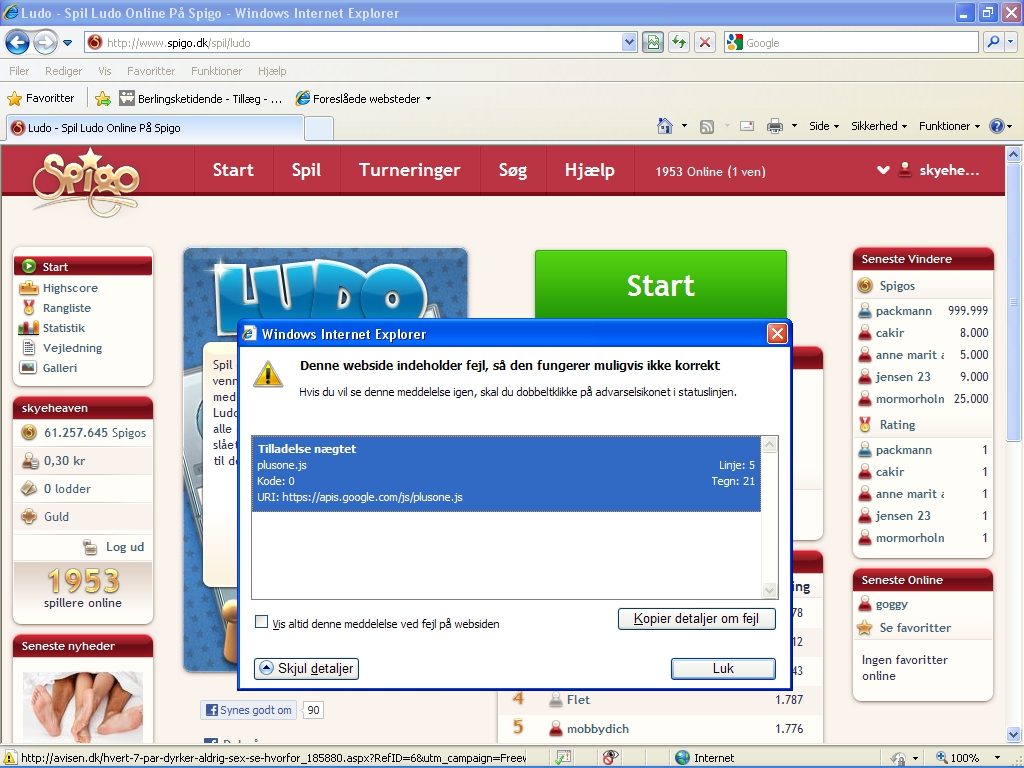1024x768 pixels.
Task: Click the browser back arrow button
Action: click(x=17, y=42)
